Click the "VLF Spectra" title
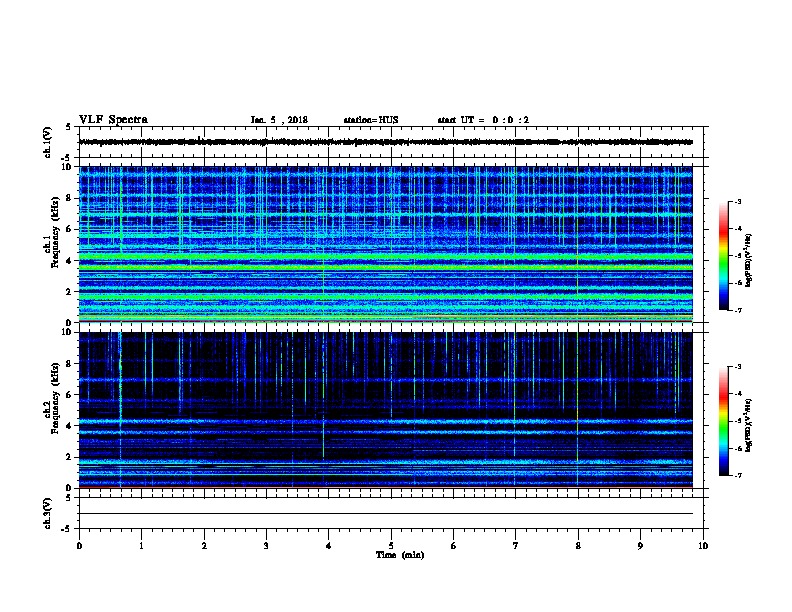Image resolution: width=792 pixels, height=612 pixels. (113, 120)
